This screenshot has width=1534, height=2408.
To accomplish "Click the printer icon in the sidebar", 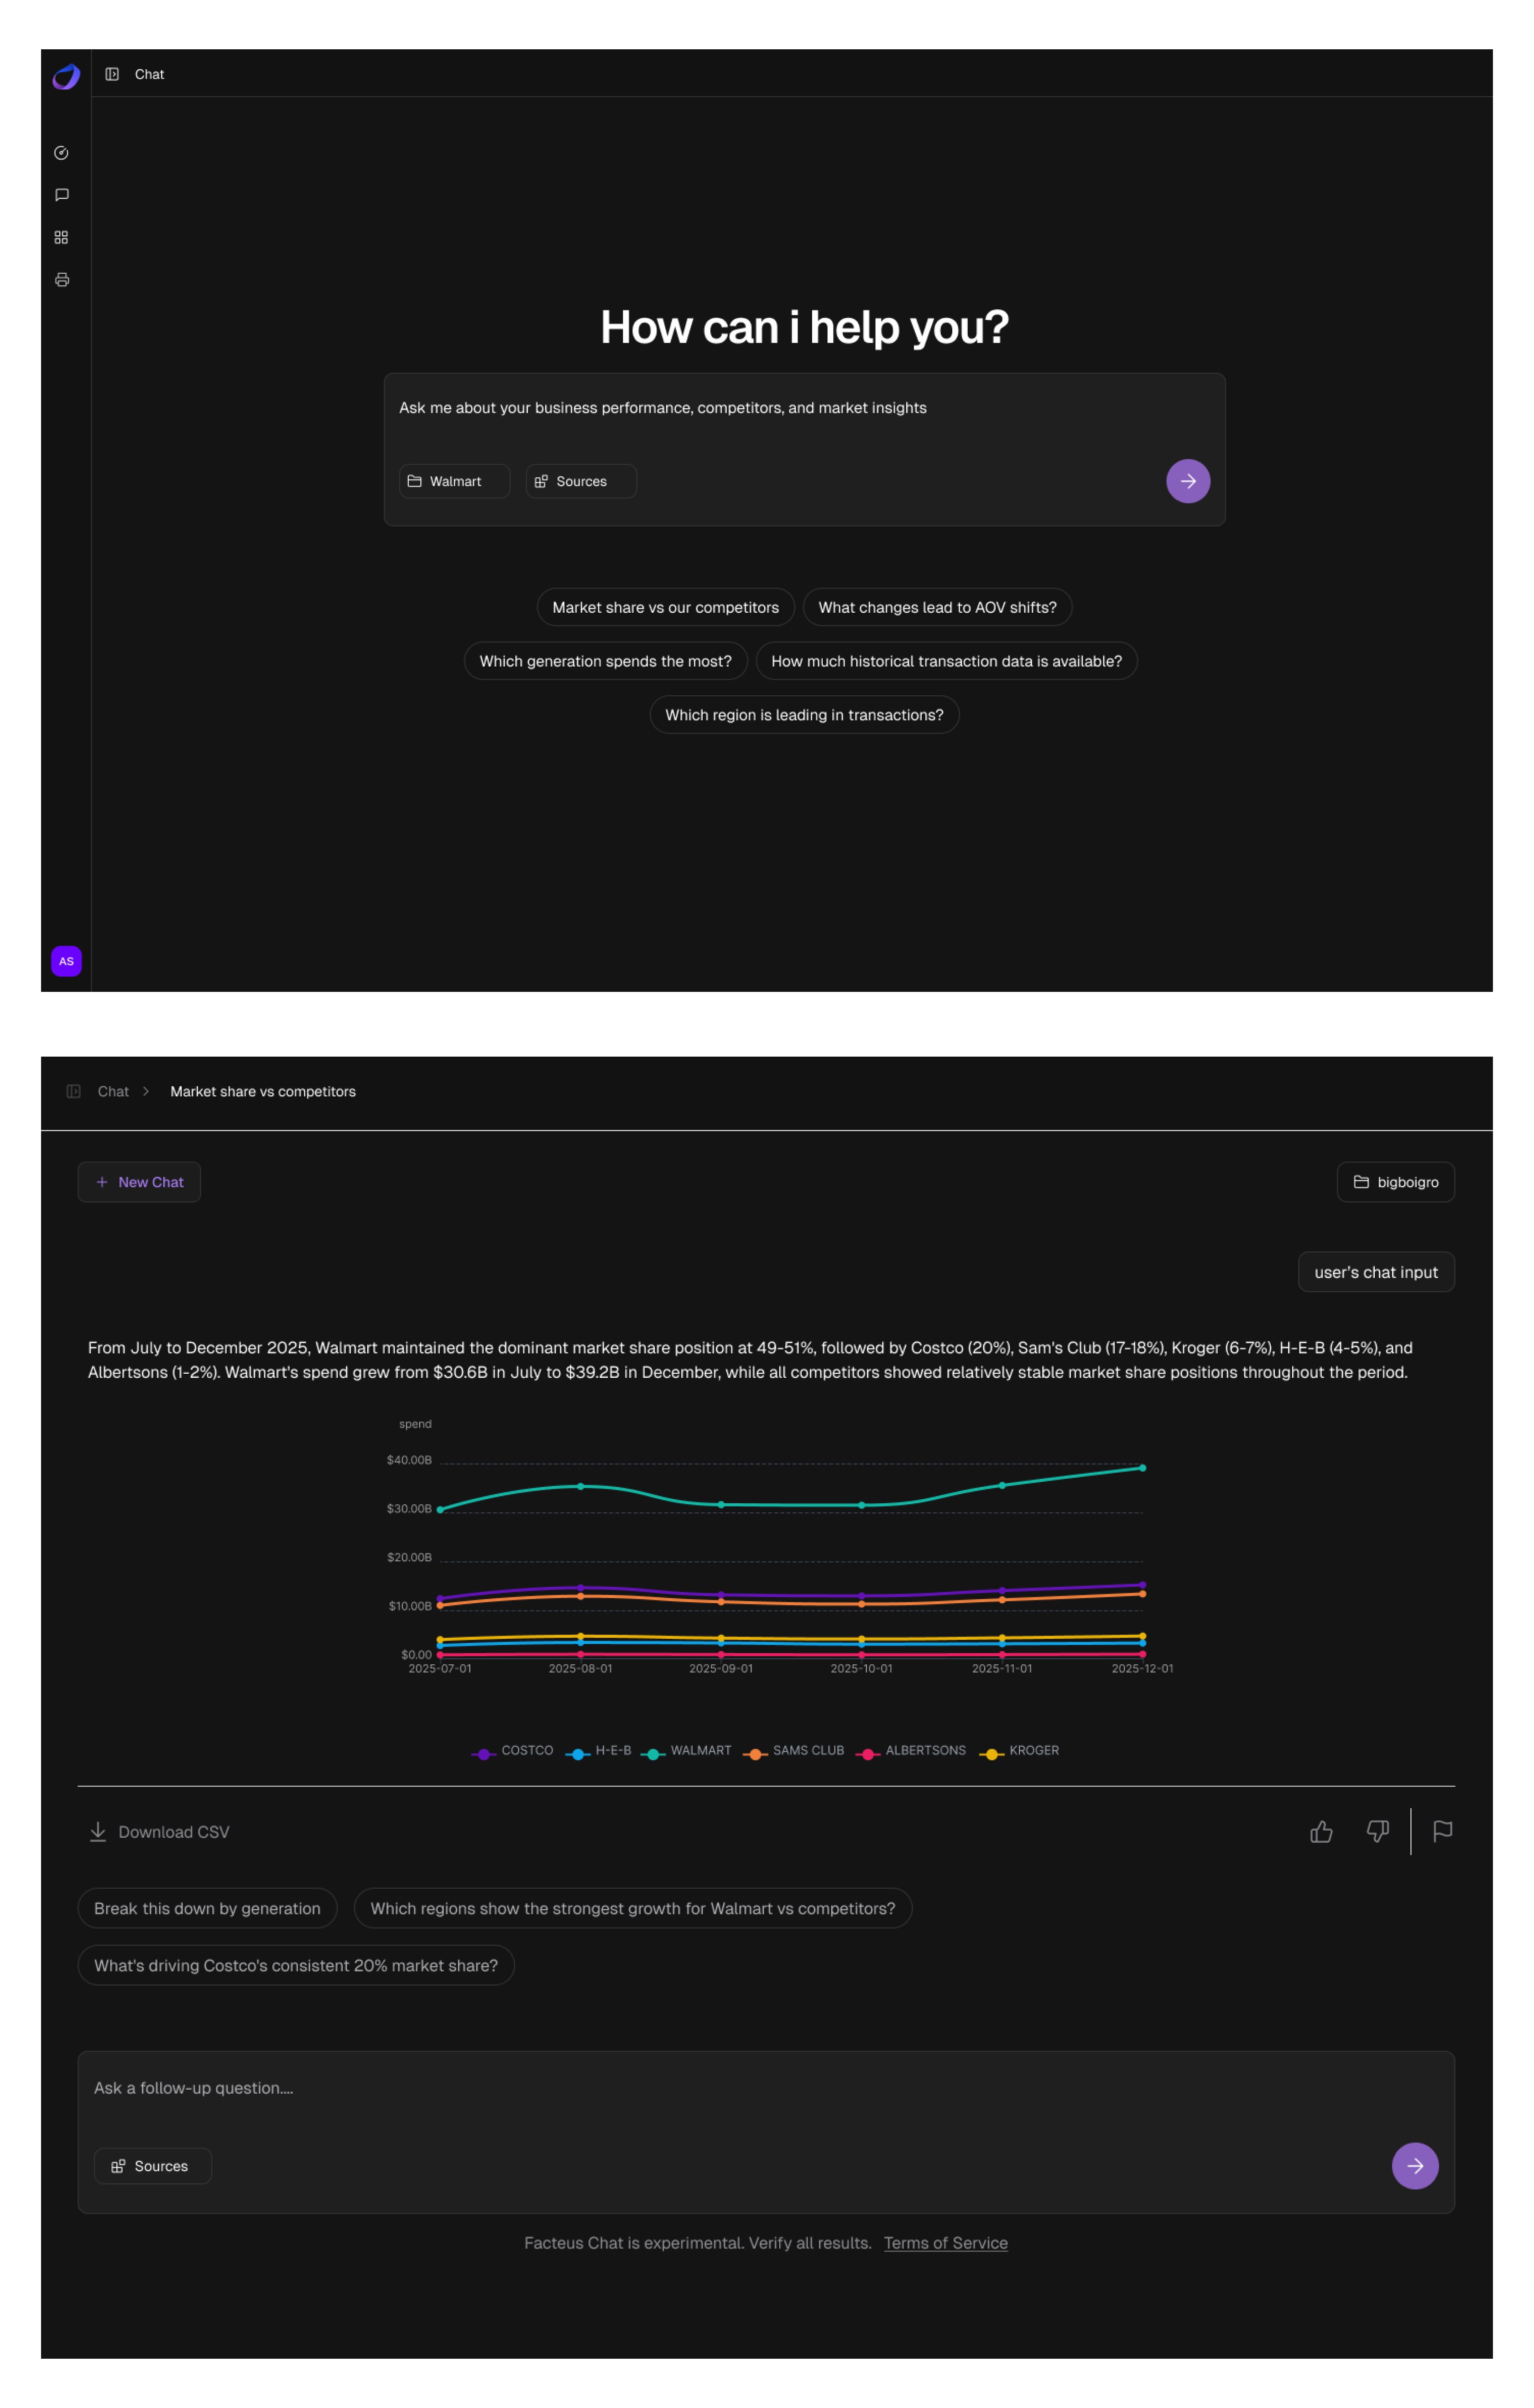I will coord(61,280).
